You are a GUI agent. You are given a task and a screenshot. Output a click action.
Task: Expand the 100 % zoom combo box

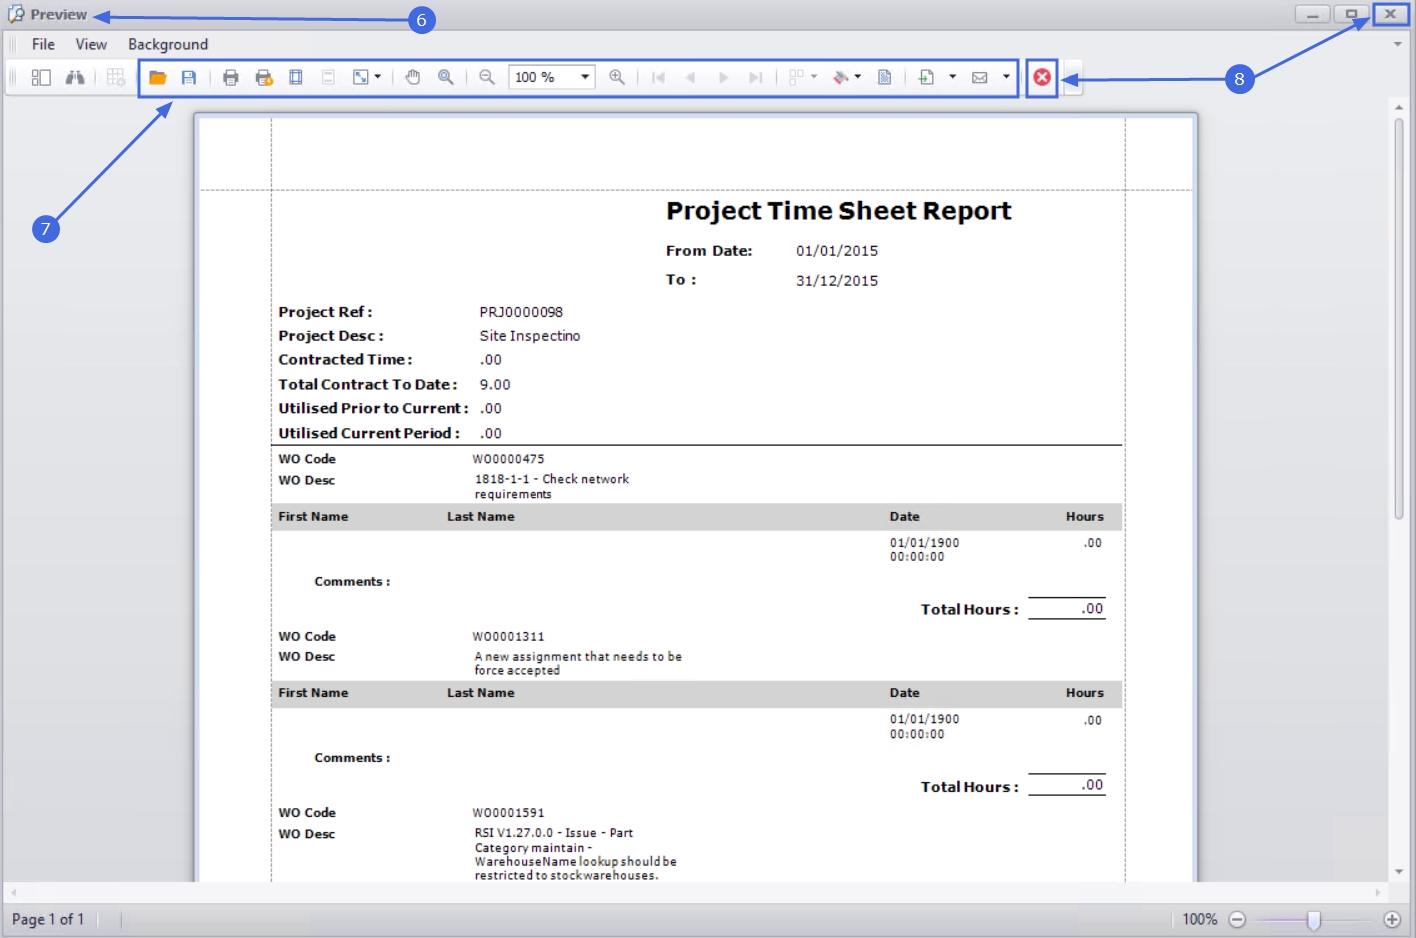tap(585, 77)
